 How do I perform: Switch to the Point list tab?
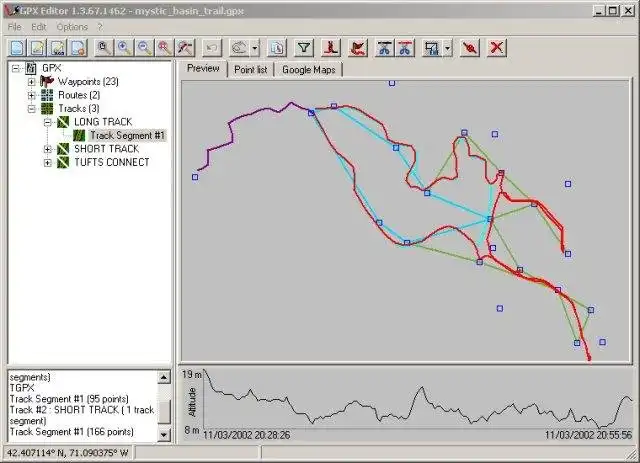(251, 70)
